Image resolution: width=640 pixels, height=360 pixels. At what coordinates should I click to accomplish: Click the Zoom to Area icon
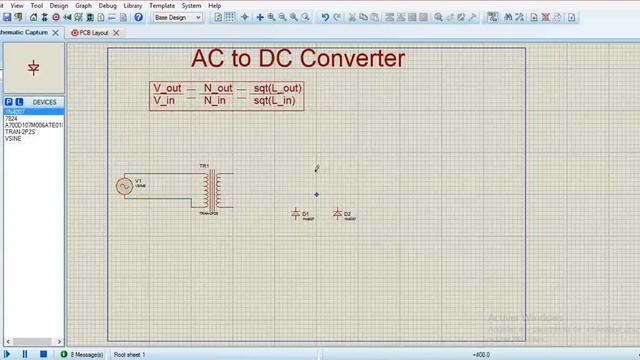(x=305, y=17)
